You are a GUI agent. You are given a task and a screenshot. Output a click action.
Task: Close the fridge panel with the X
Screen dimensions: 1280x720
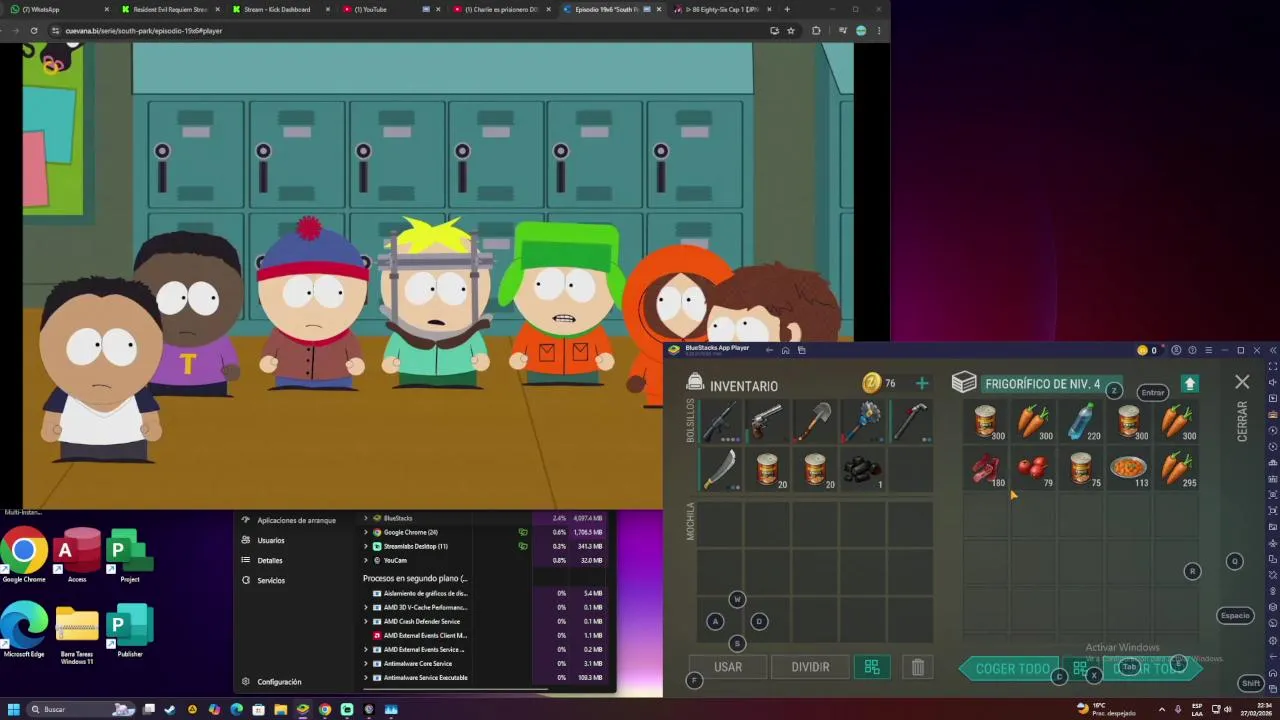(1242, 382)
